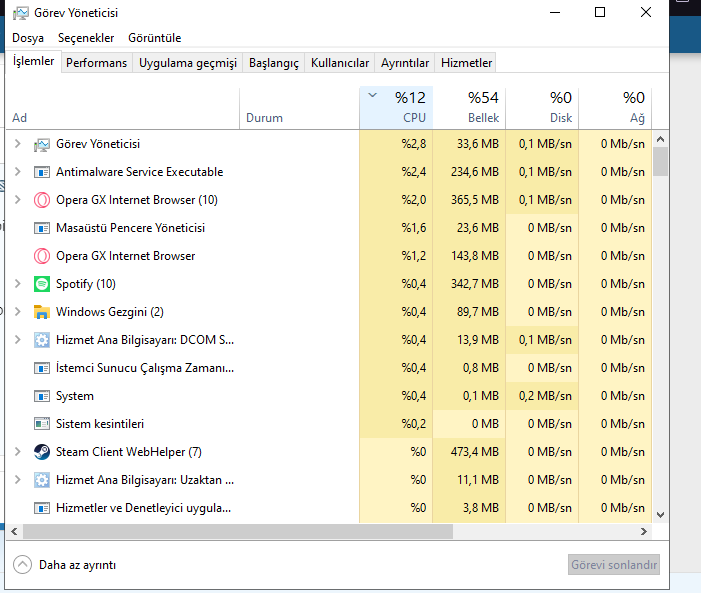Viewport: 701px width, 593px height.
Task: Click the 89,7 MB memory value
Action: pos(477,312)
